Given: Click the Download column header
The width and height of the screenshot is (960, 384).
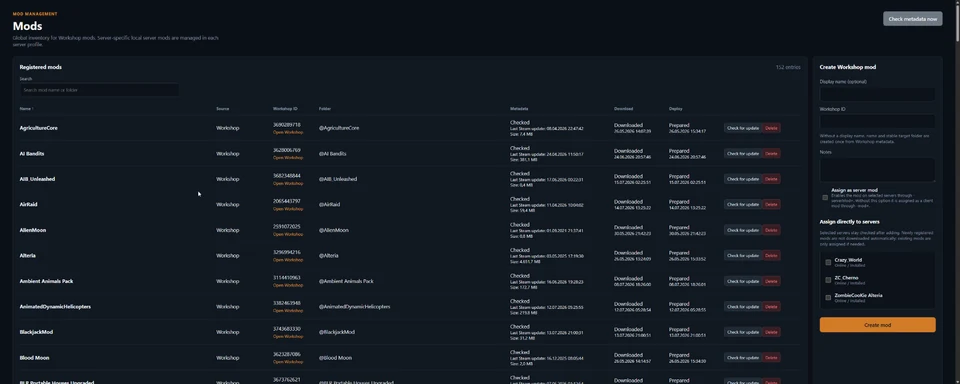Looking at the screenshot, I should (x=623, y=109).
